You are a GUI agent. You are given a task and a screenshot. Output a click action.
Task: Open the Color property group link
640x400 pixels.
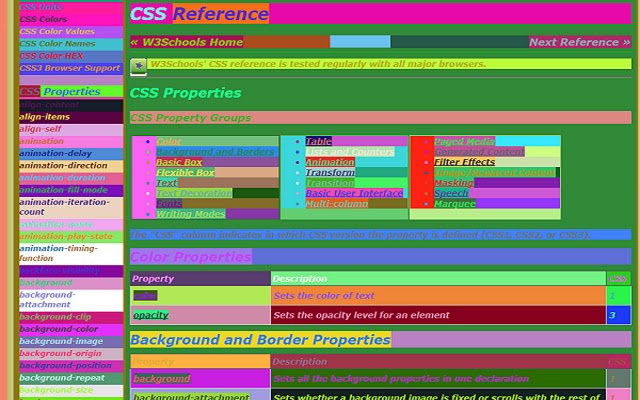click(168, 141)
